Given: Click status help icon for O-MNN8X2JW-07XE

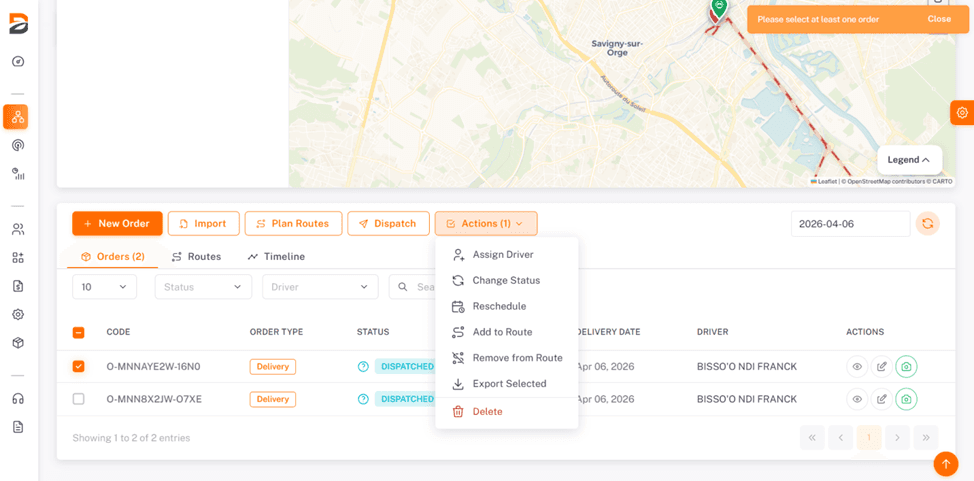Looking at the screenshot, I should (x=363, y=399).
